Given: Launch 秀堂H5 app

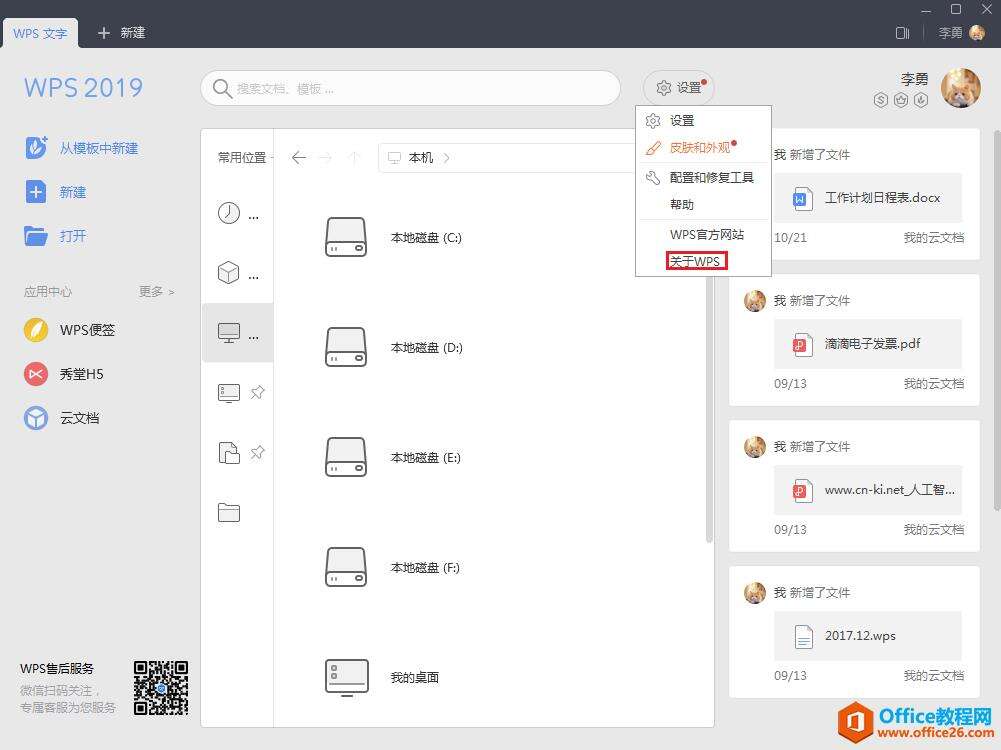Looking at the screenshot, I should [x=64, y=374].
